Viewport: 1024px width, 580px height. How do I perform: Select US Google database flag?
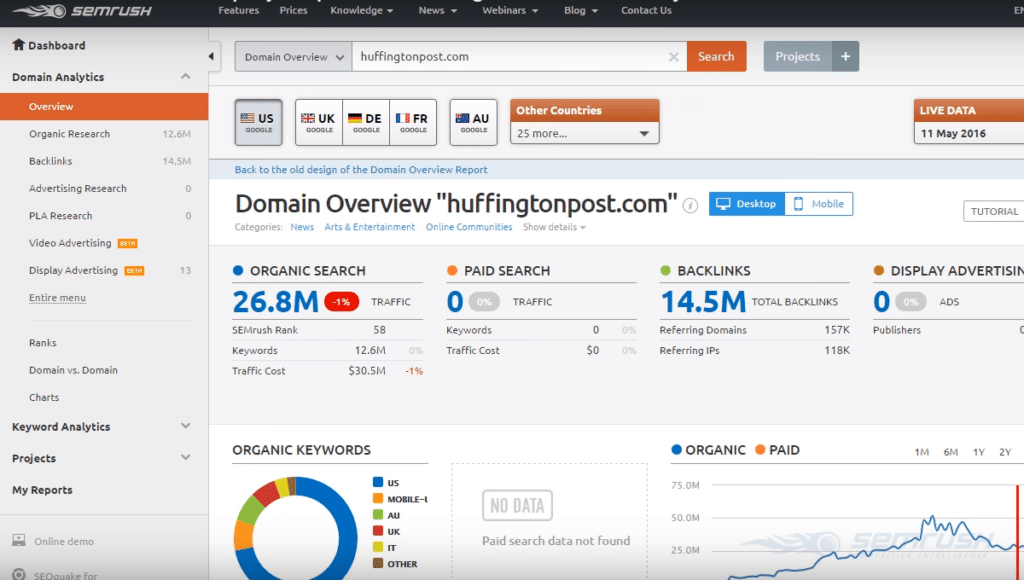(x=259, y=122)
